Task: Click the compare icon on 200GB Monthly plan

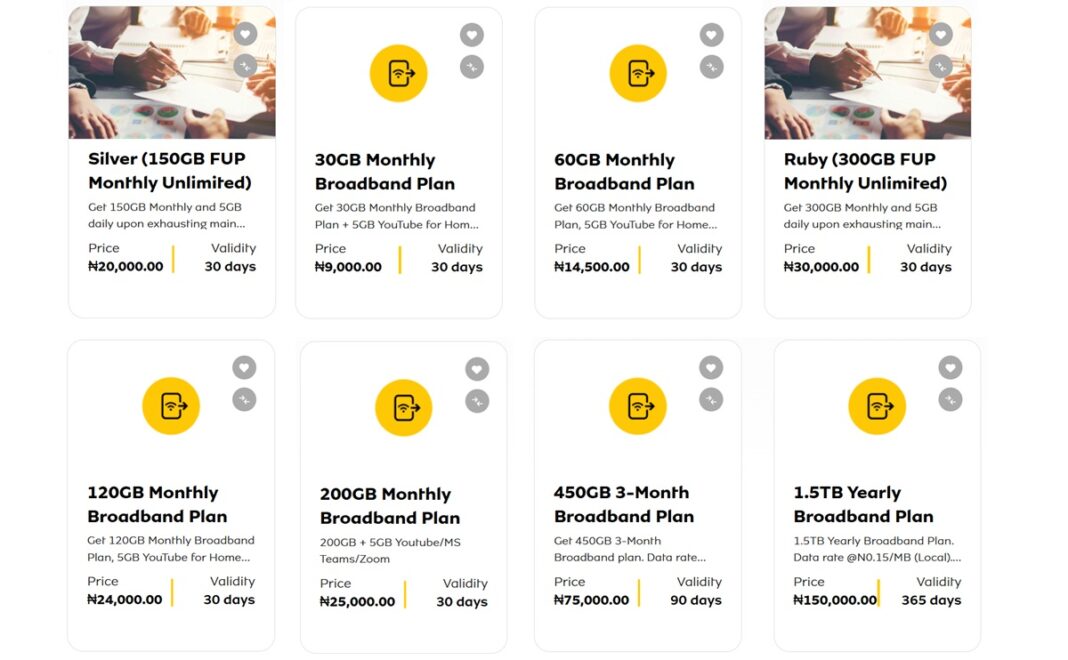Action: (477, 399)
